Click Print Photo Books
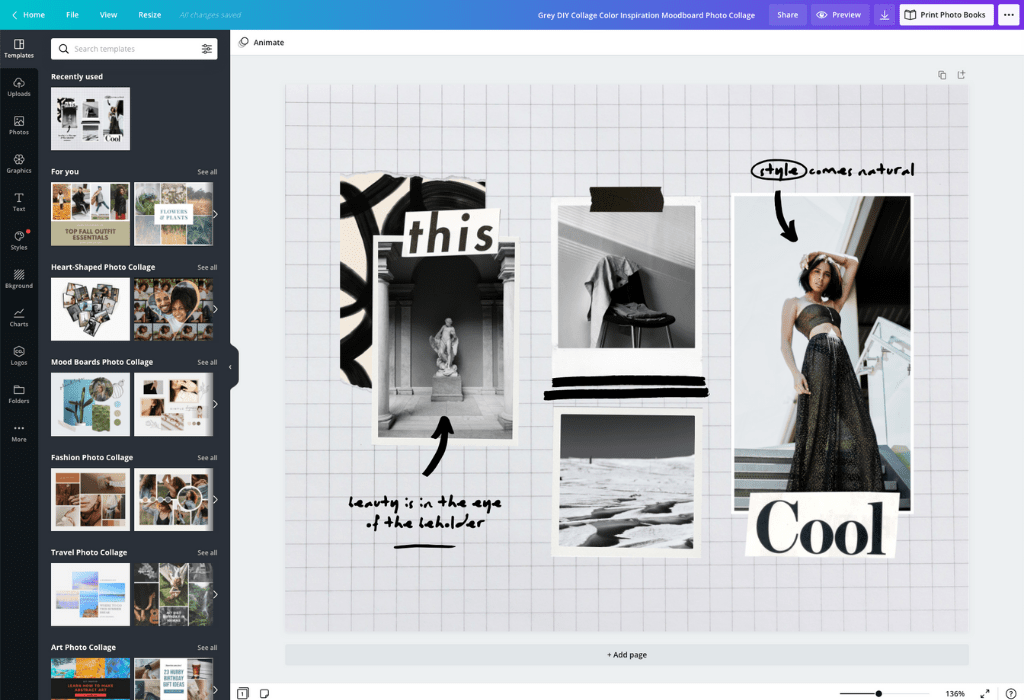 pyautogui.click(x=945, y=15)
